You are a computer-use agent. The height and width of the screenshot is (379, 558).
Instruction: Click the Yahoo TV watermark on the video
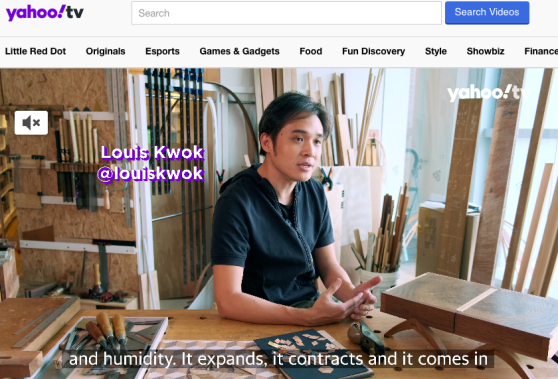coord(489,93)
